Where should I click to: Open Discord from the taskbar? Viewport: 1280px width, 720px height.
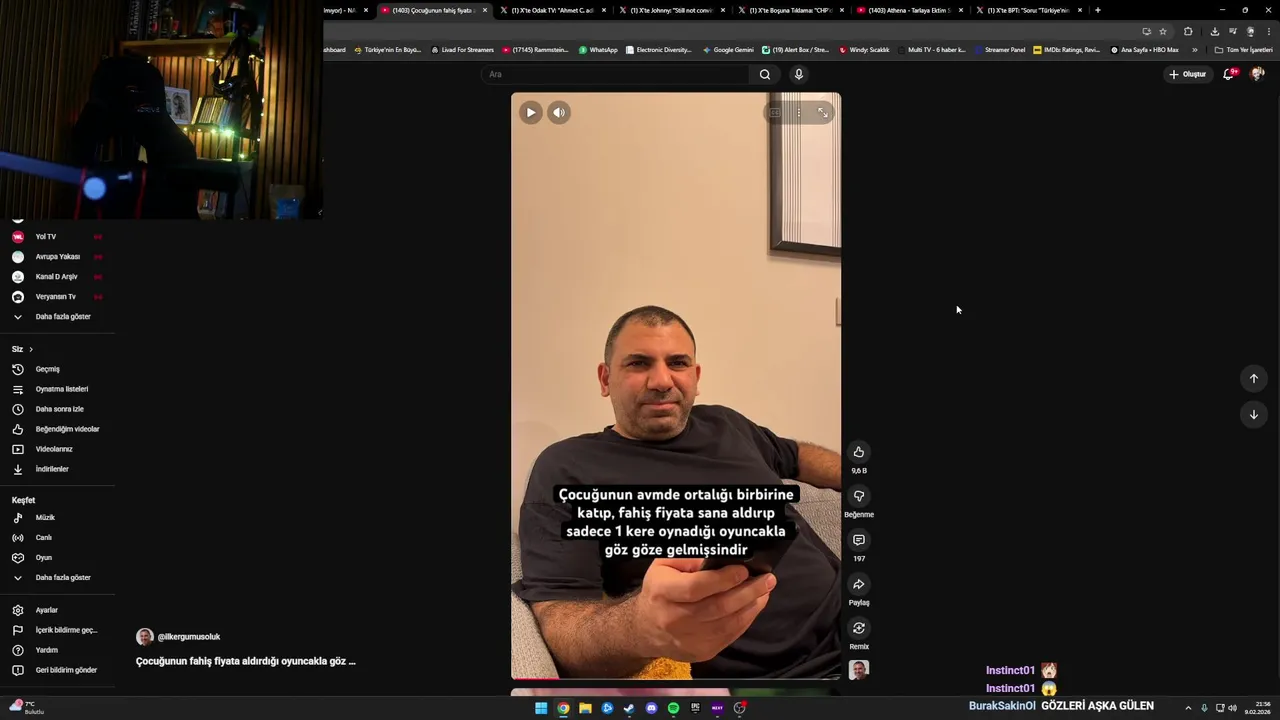pos(651,708)
